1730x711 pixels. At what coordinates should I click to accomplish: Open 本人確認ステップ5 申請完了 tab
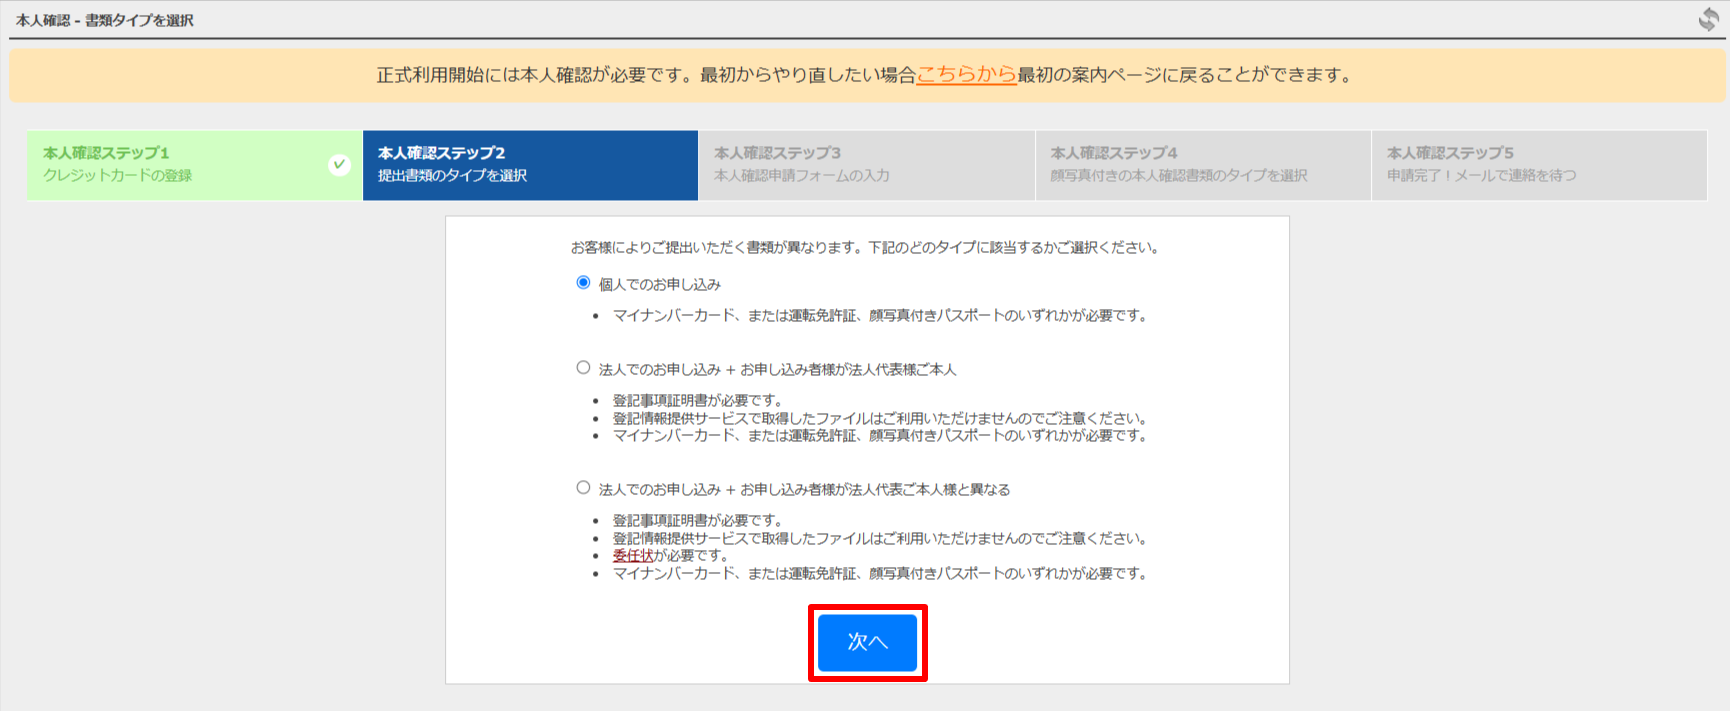tap(1539, 165)
